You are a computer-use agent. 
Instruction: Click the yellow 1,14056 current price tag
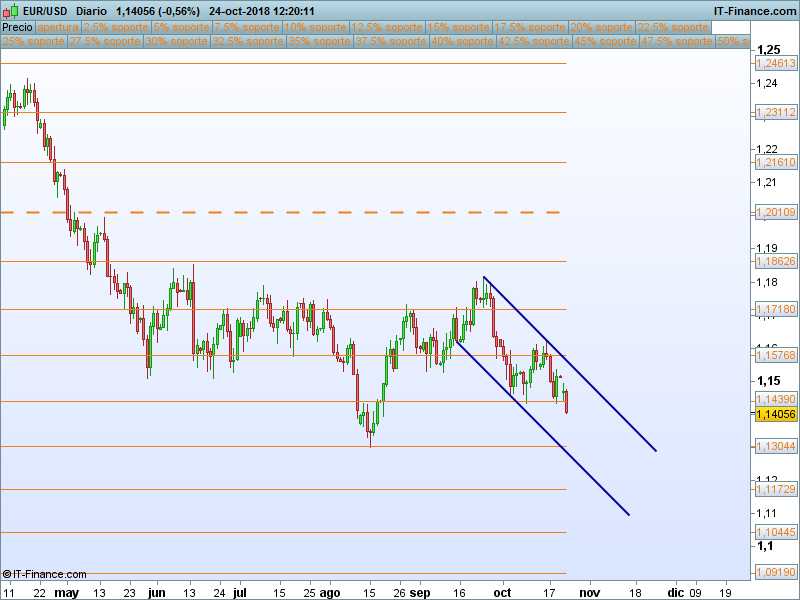coord(776,414)
